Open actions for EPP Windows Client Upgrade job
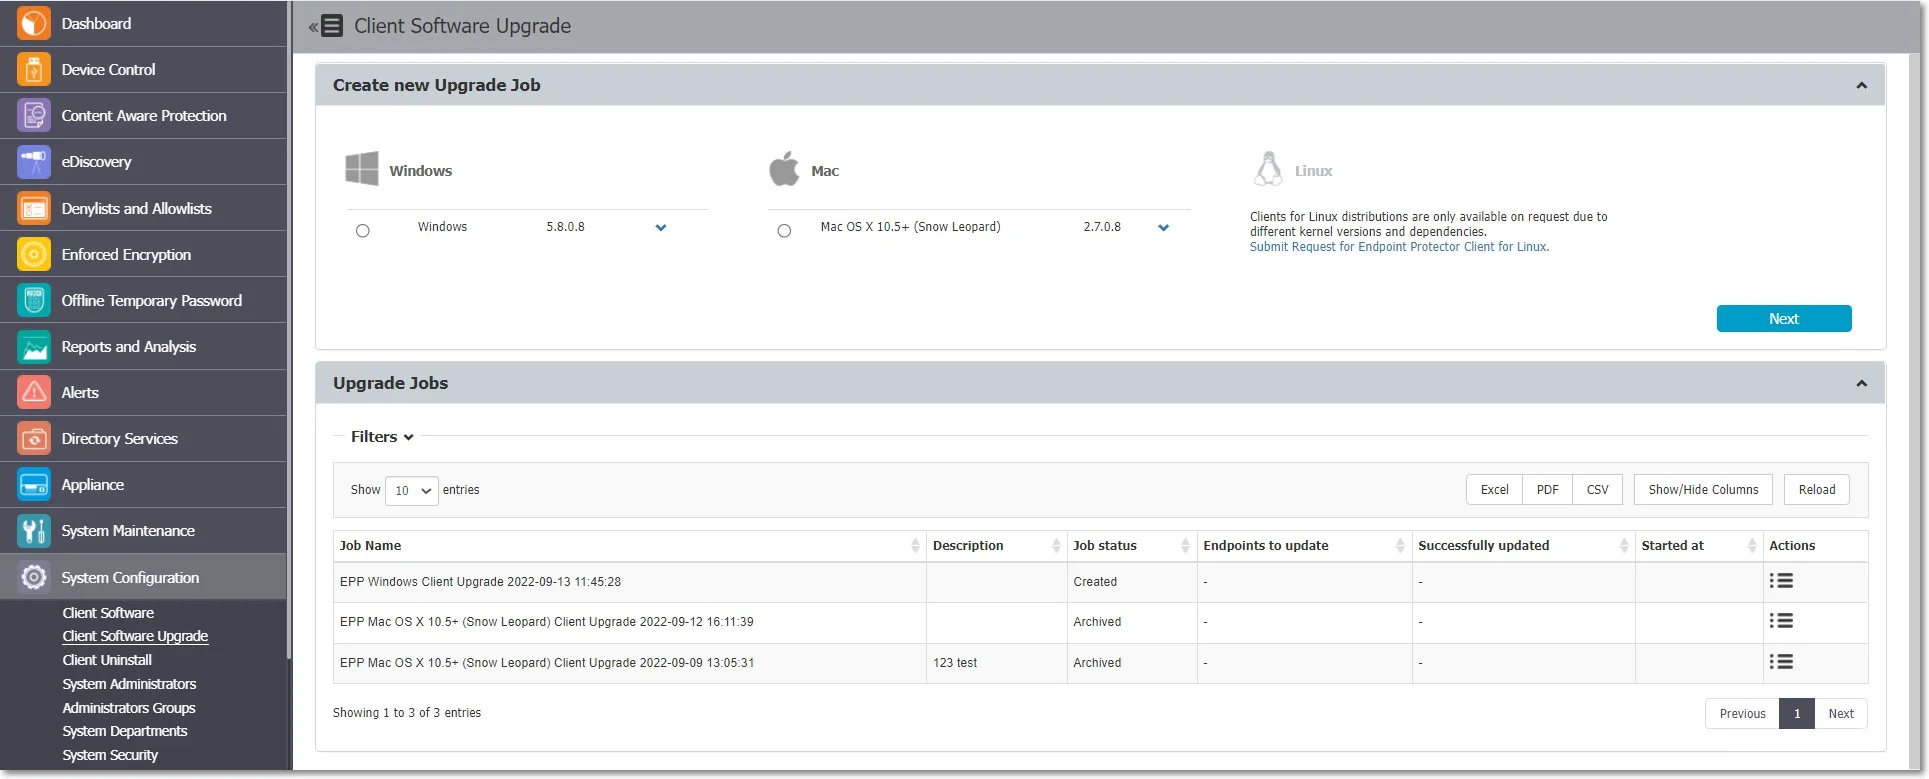This screenshot has height=779, width=1929. pos(1781,581)
